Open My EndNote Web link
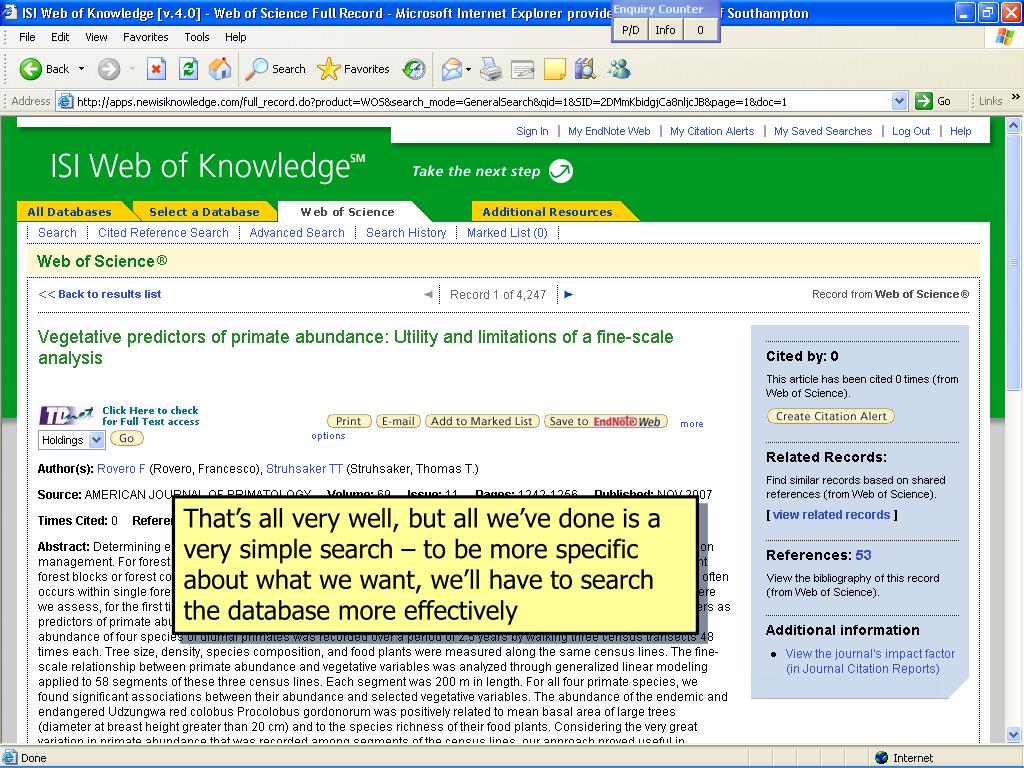Screen dimensions: 1024x768 click(609, 131)
